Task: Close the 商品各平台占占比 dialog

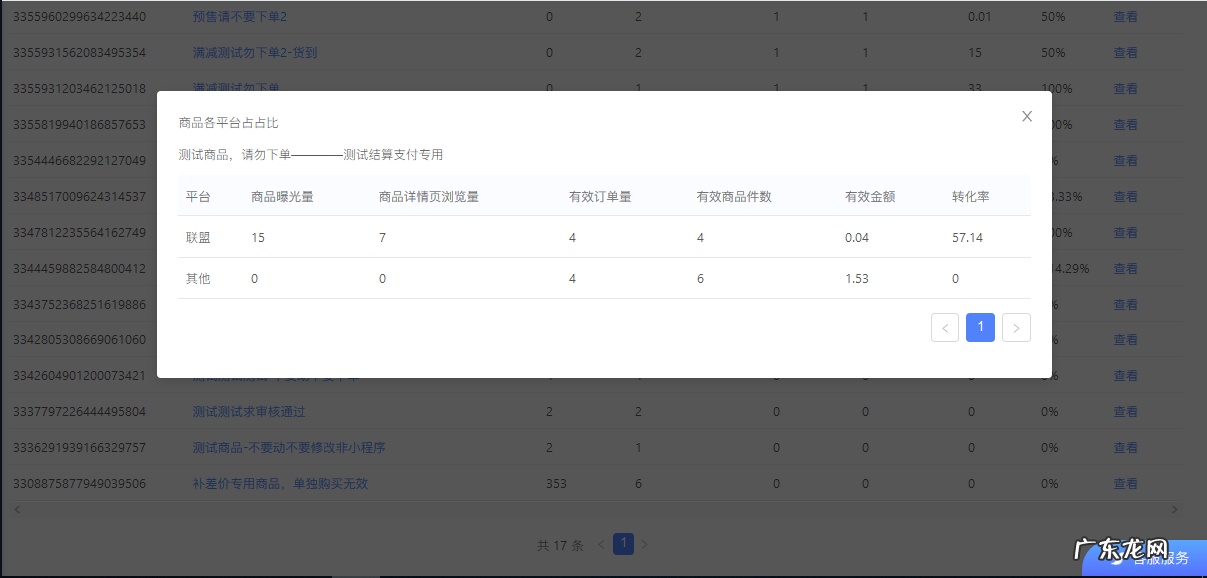Action: (1026, 116)
